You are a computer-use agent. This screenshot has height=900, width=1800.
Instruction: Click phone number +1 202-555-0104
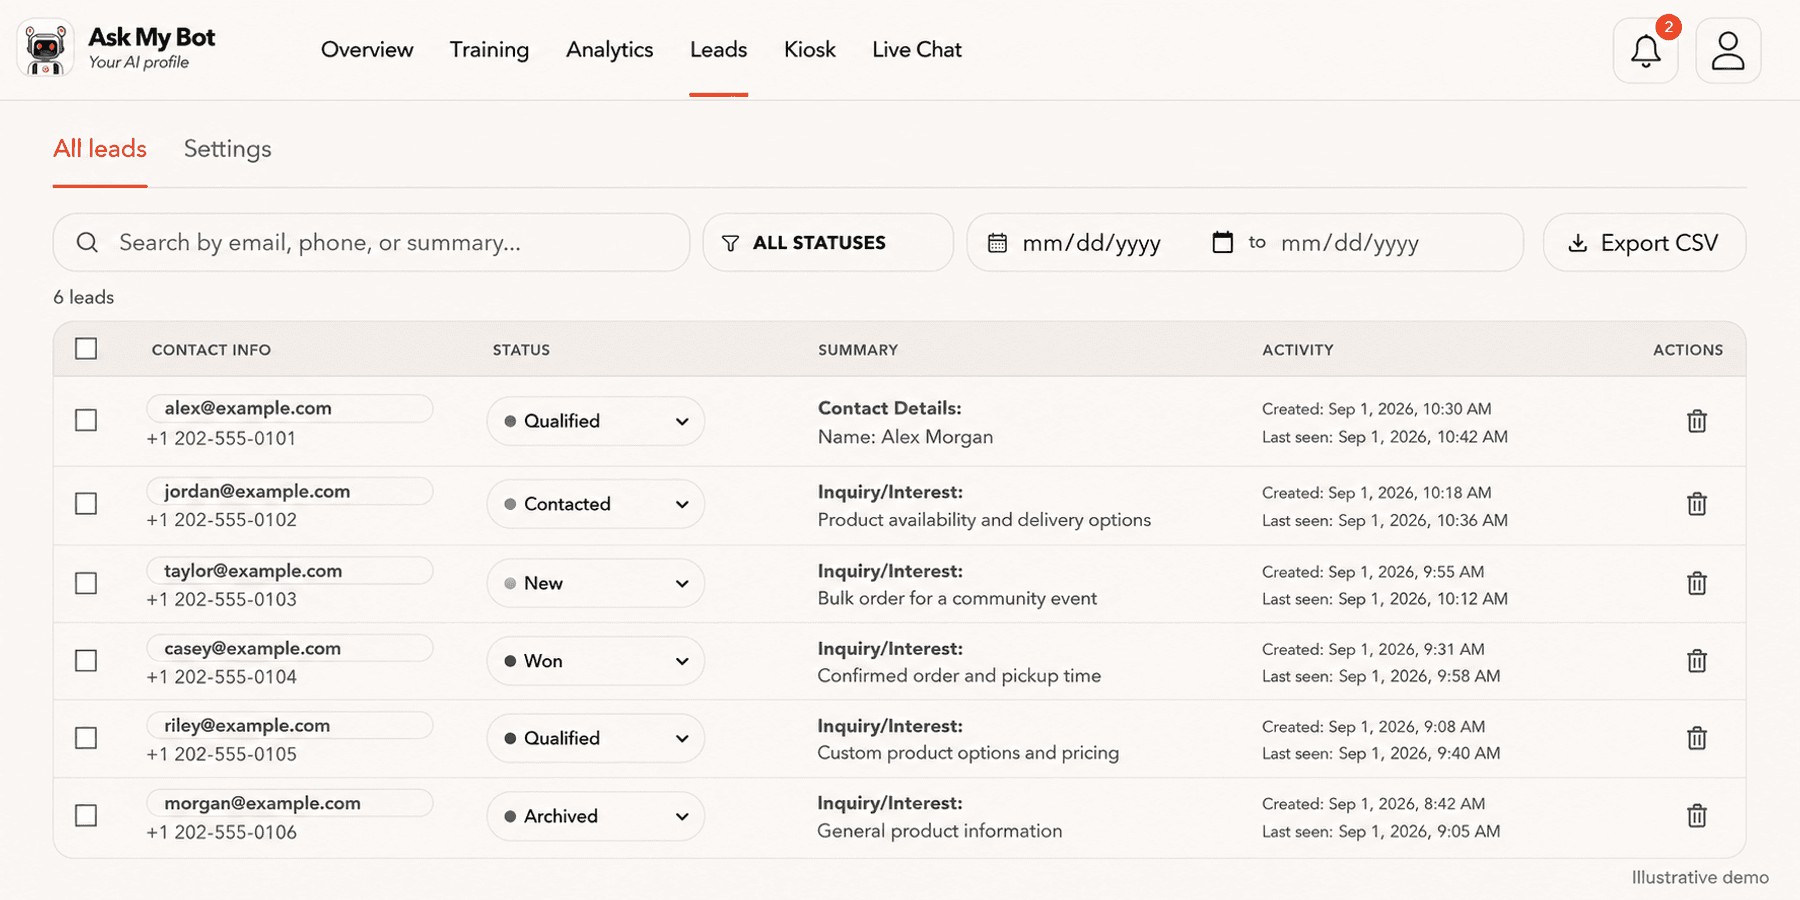tap(221, 677)
